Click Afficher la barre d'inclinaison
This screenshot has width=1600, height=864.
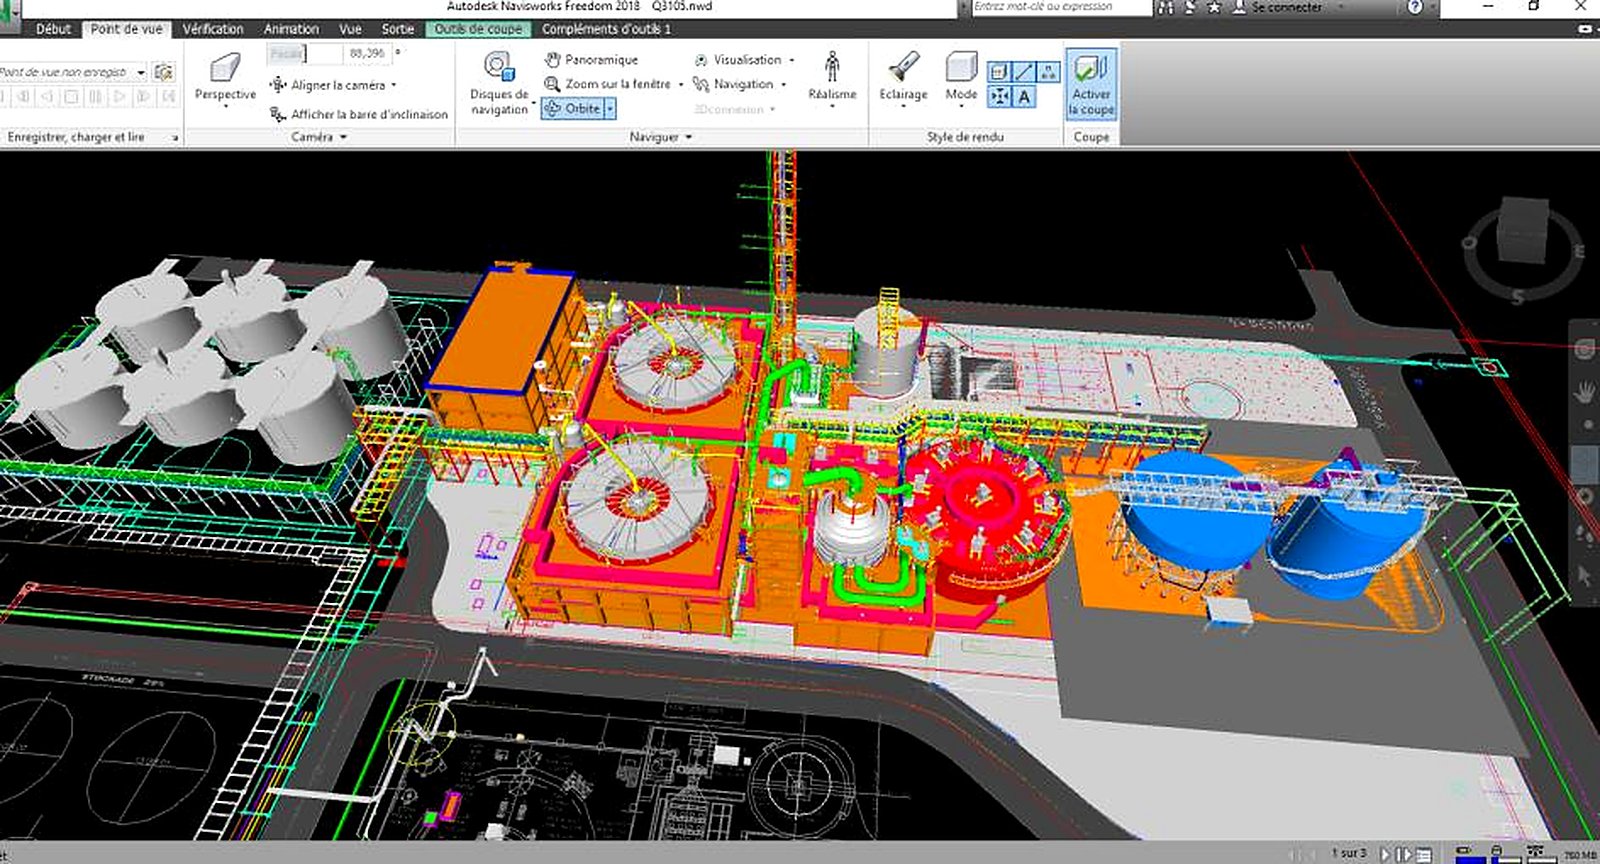tap(359, 114)
